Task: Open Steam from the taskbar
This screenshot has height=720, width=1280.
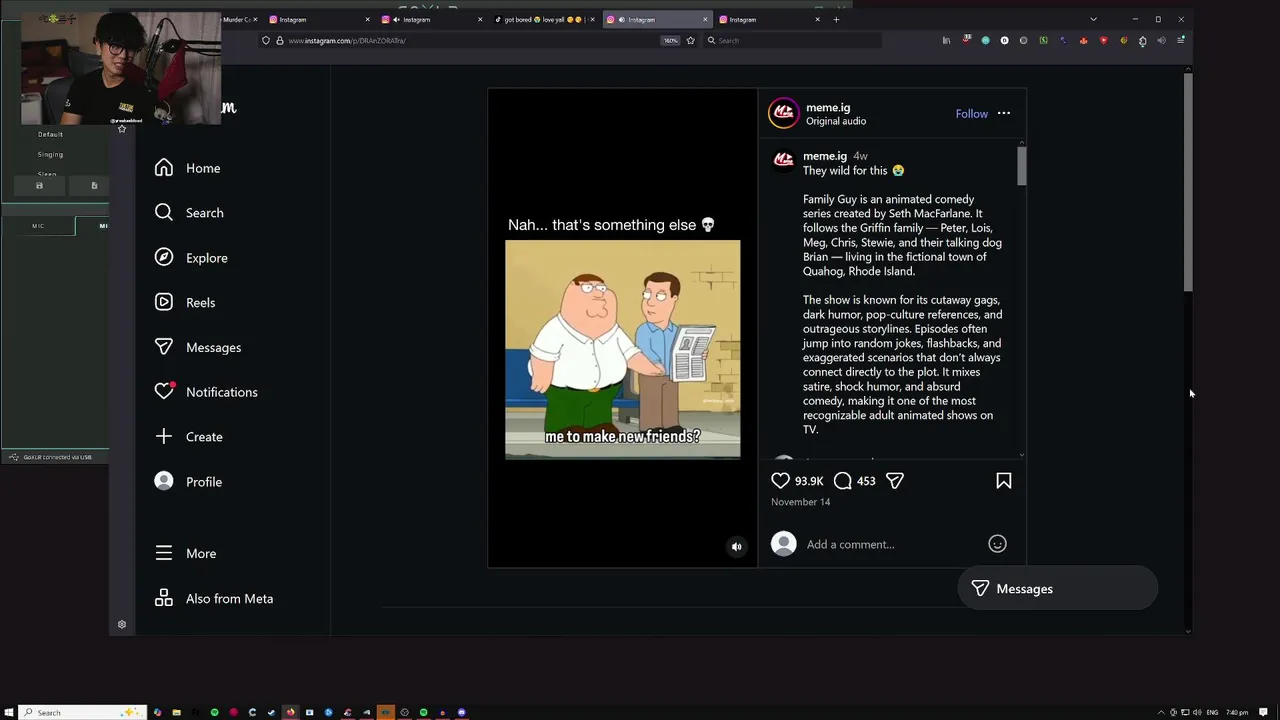Action: [271, 712]
